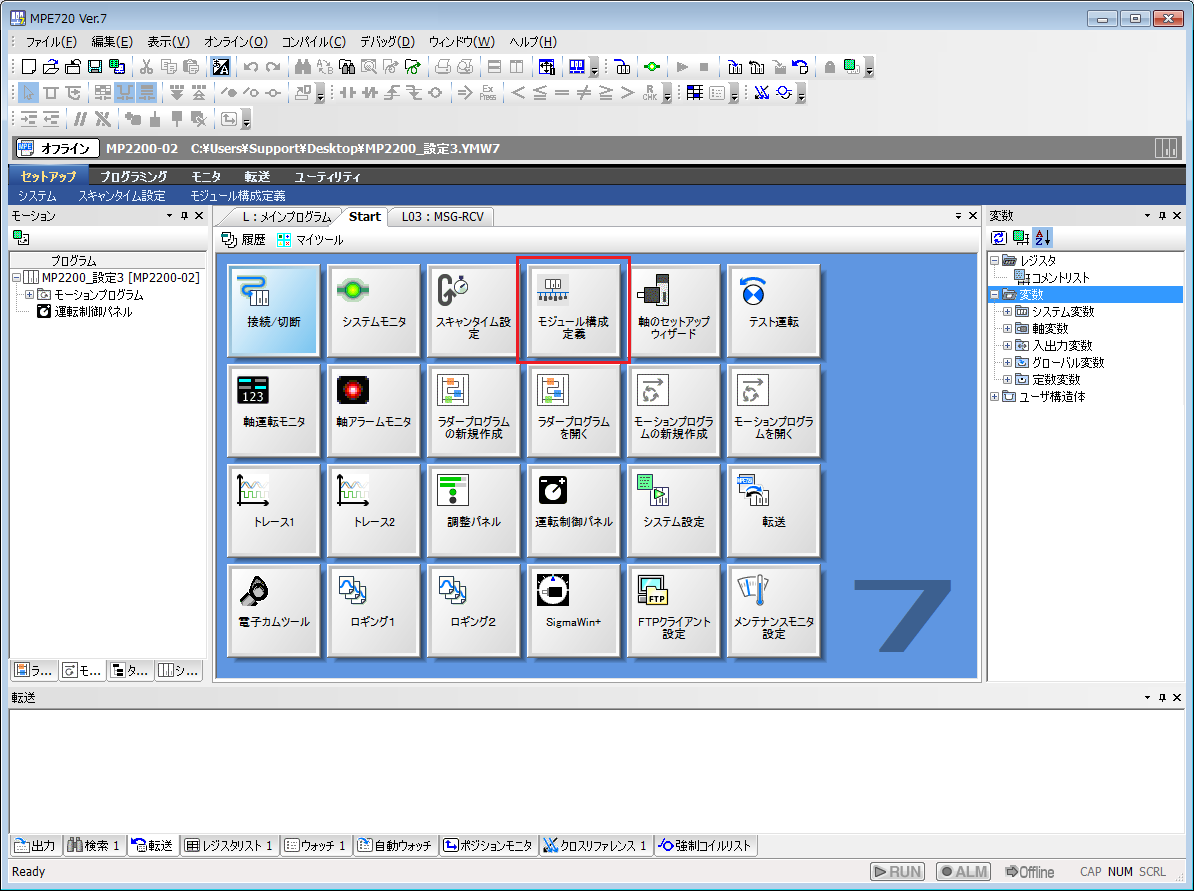Screen dimensions: 1194x891
Task: Click the マイツール button
Action: click(x=310, y=240)
